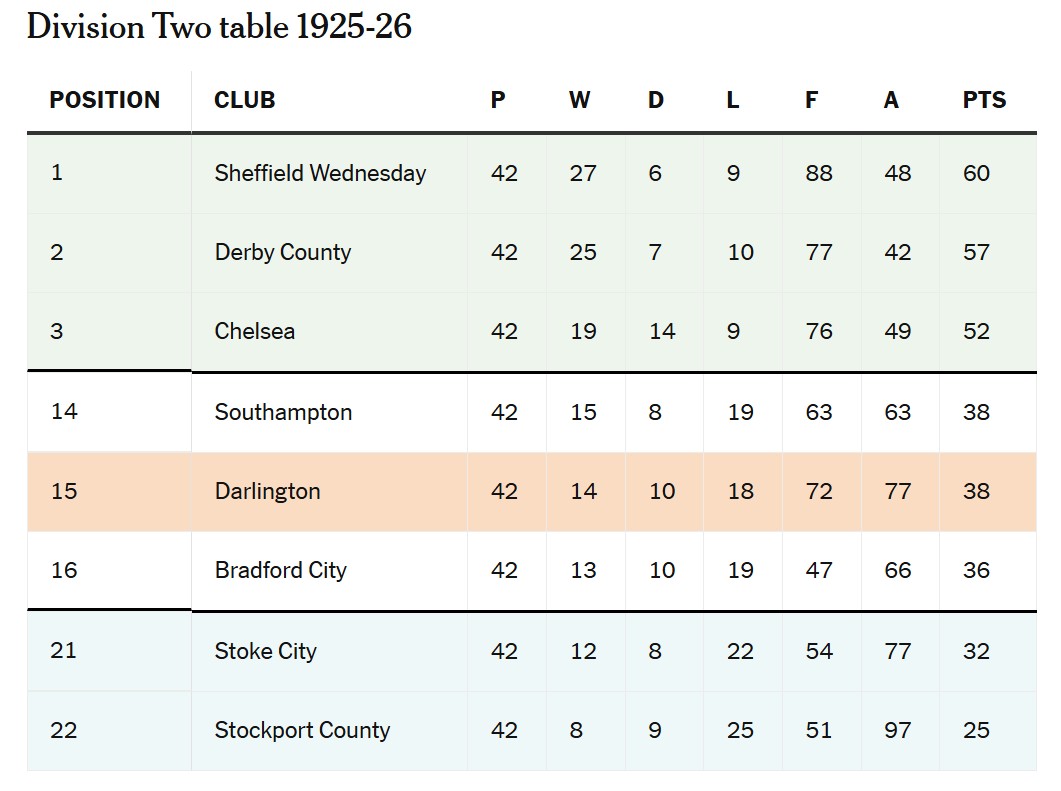Click the Chelsea club name

(x=255, y=331)
